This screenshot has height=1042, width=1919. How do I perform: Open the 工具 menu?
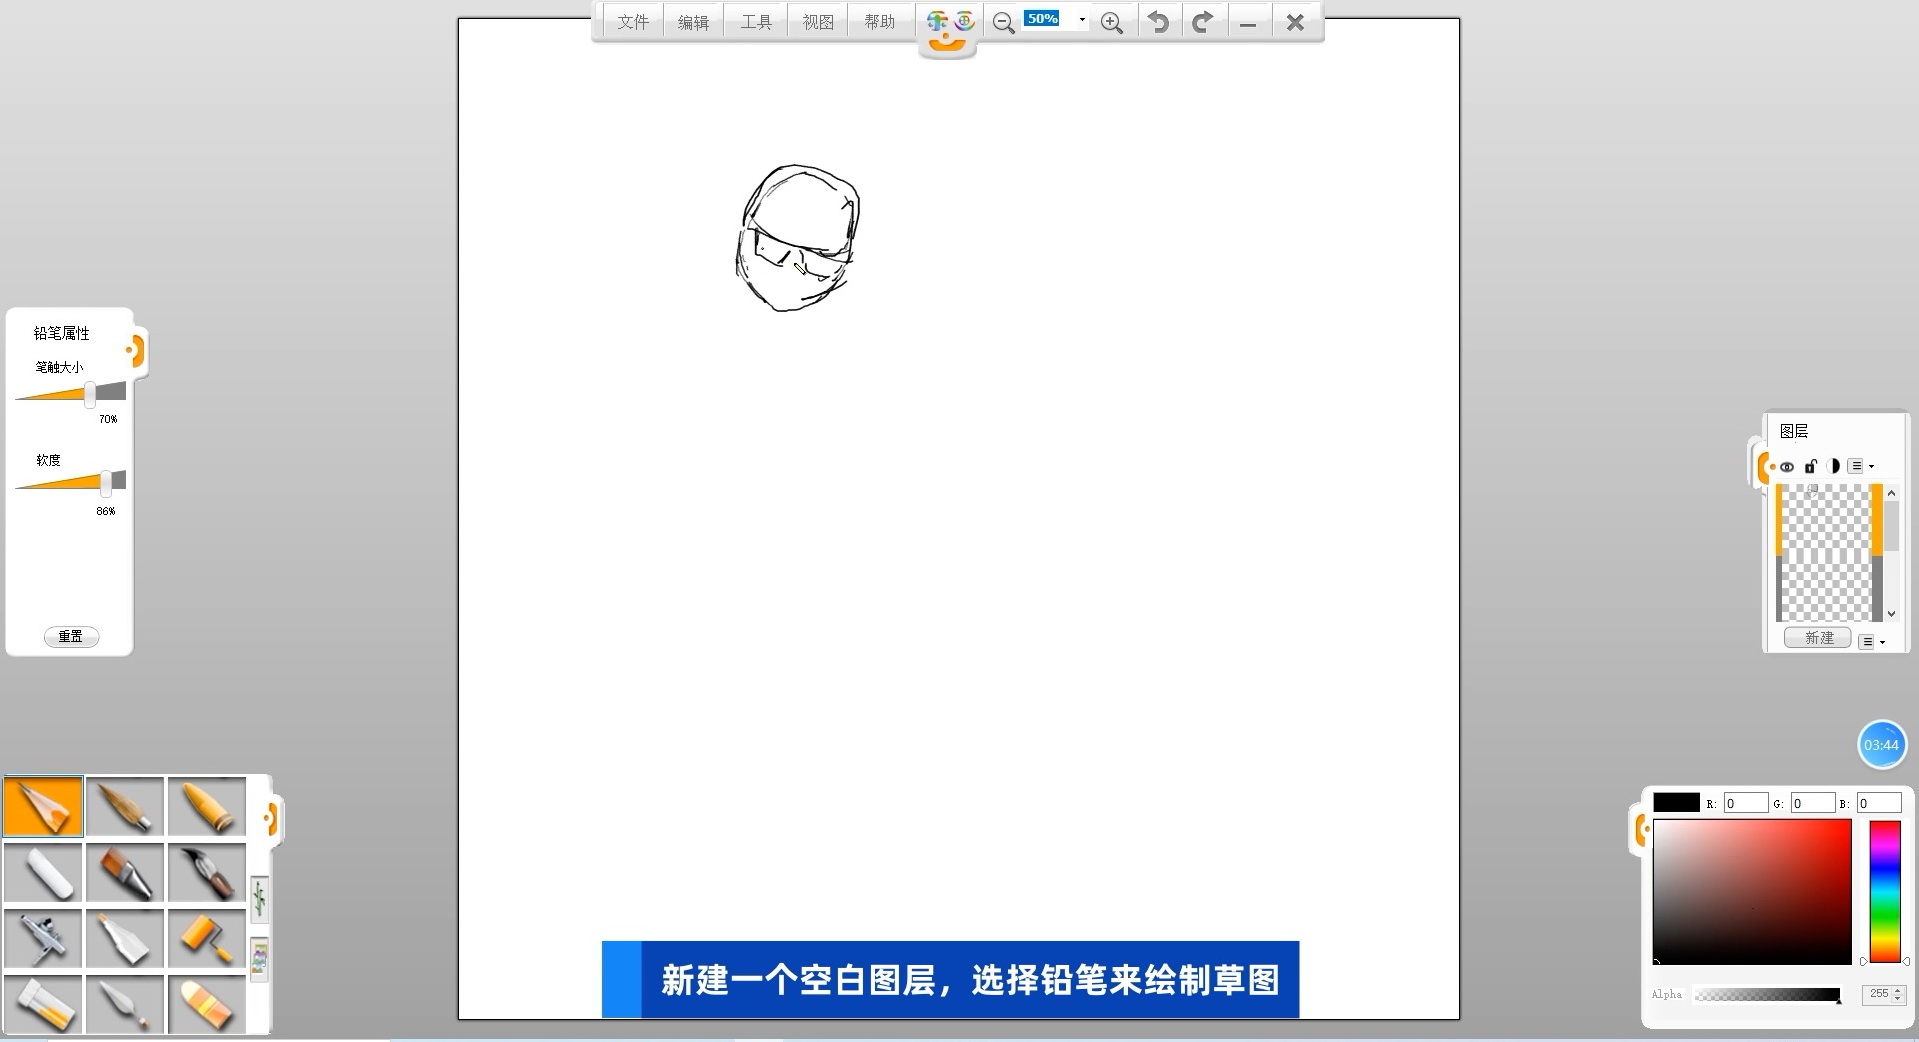coord(756,22)
